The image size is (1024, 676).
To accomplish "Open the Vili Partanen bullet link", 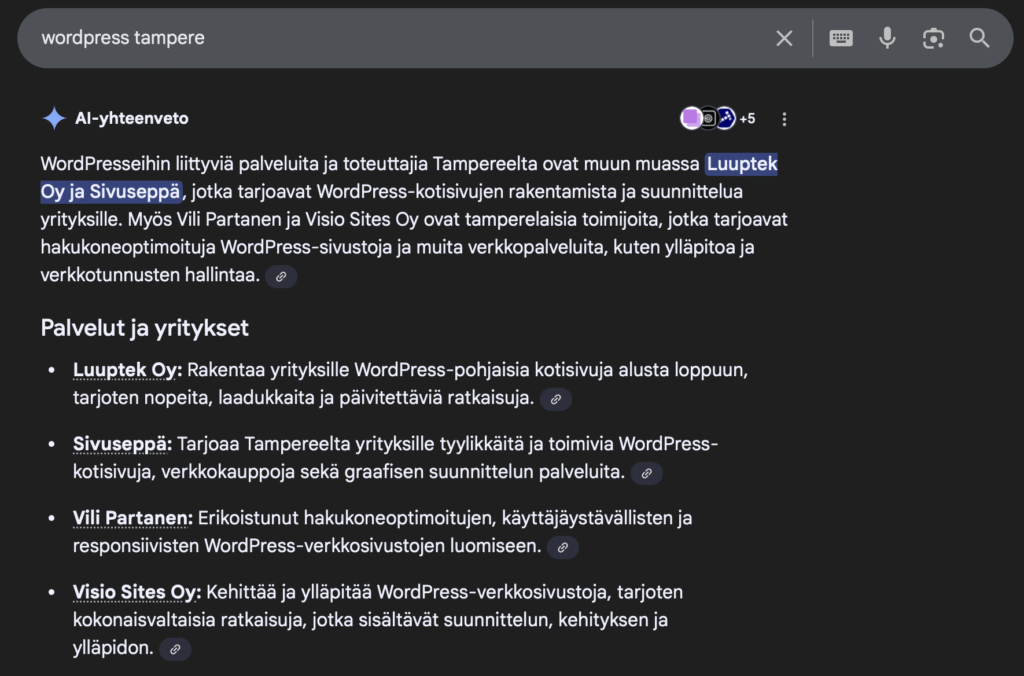I will tap(132, 518).
